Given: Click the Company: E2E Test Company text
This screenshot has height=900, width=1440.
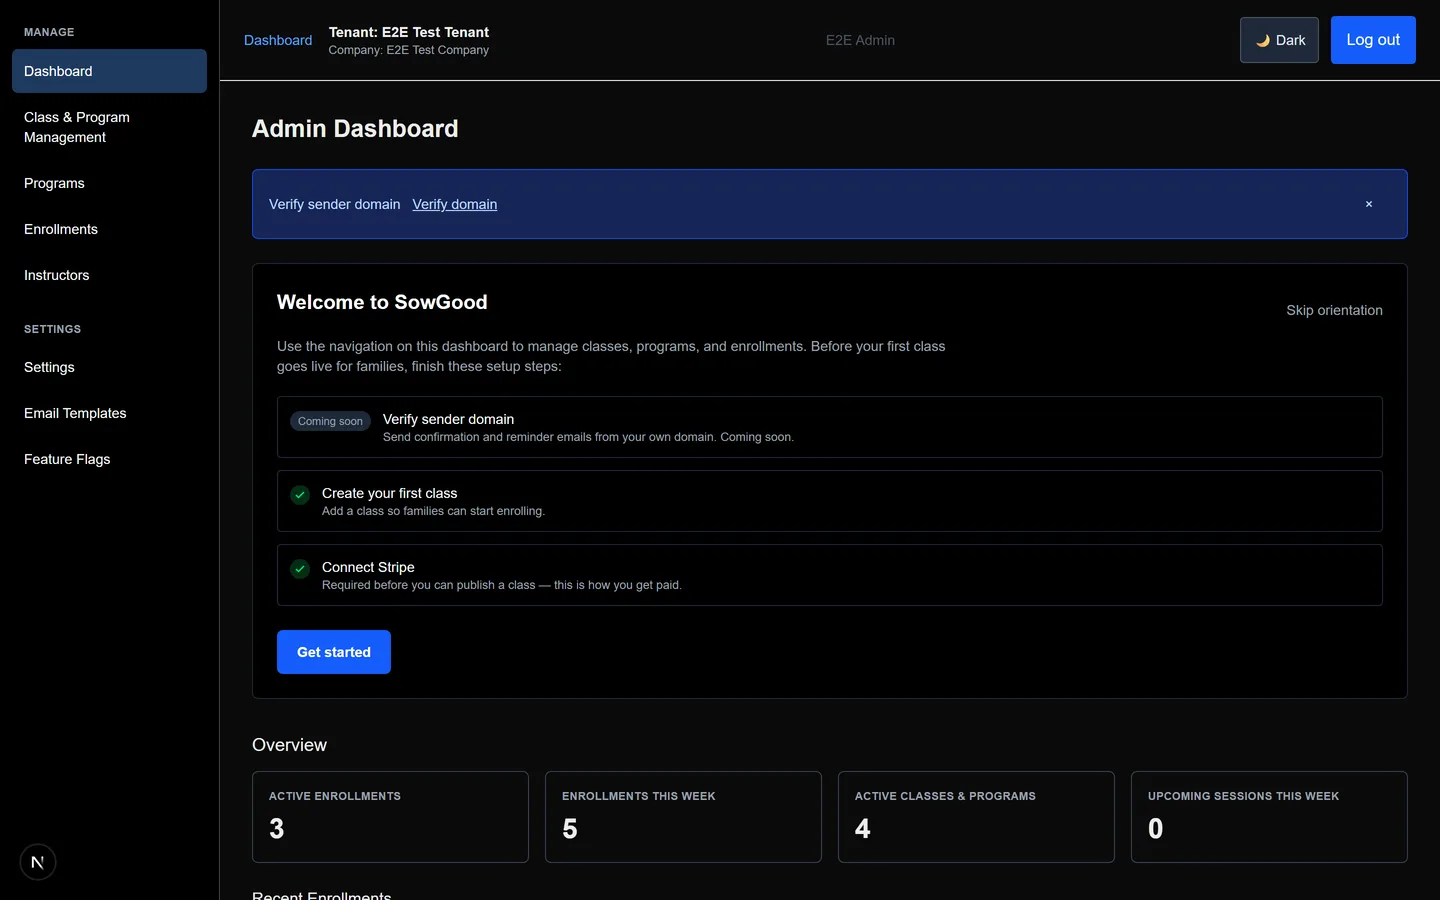Looking at the screenshot, I should pos(409,50).
